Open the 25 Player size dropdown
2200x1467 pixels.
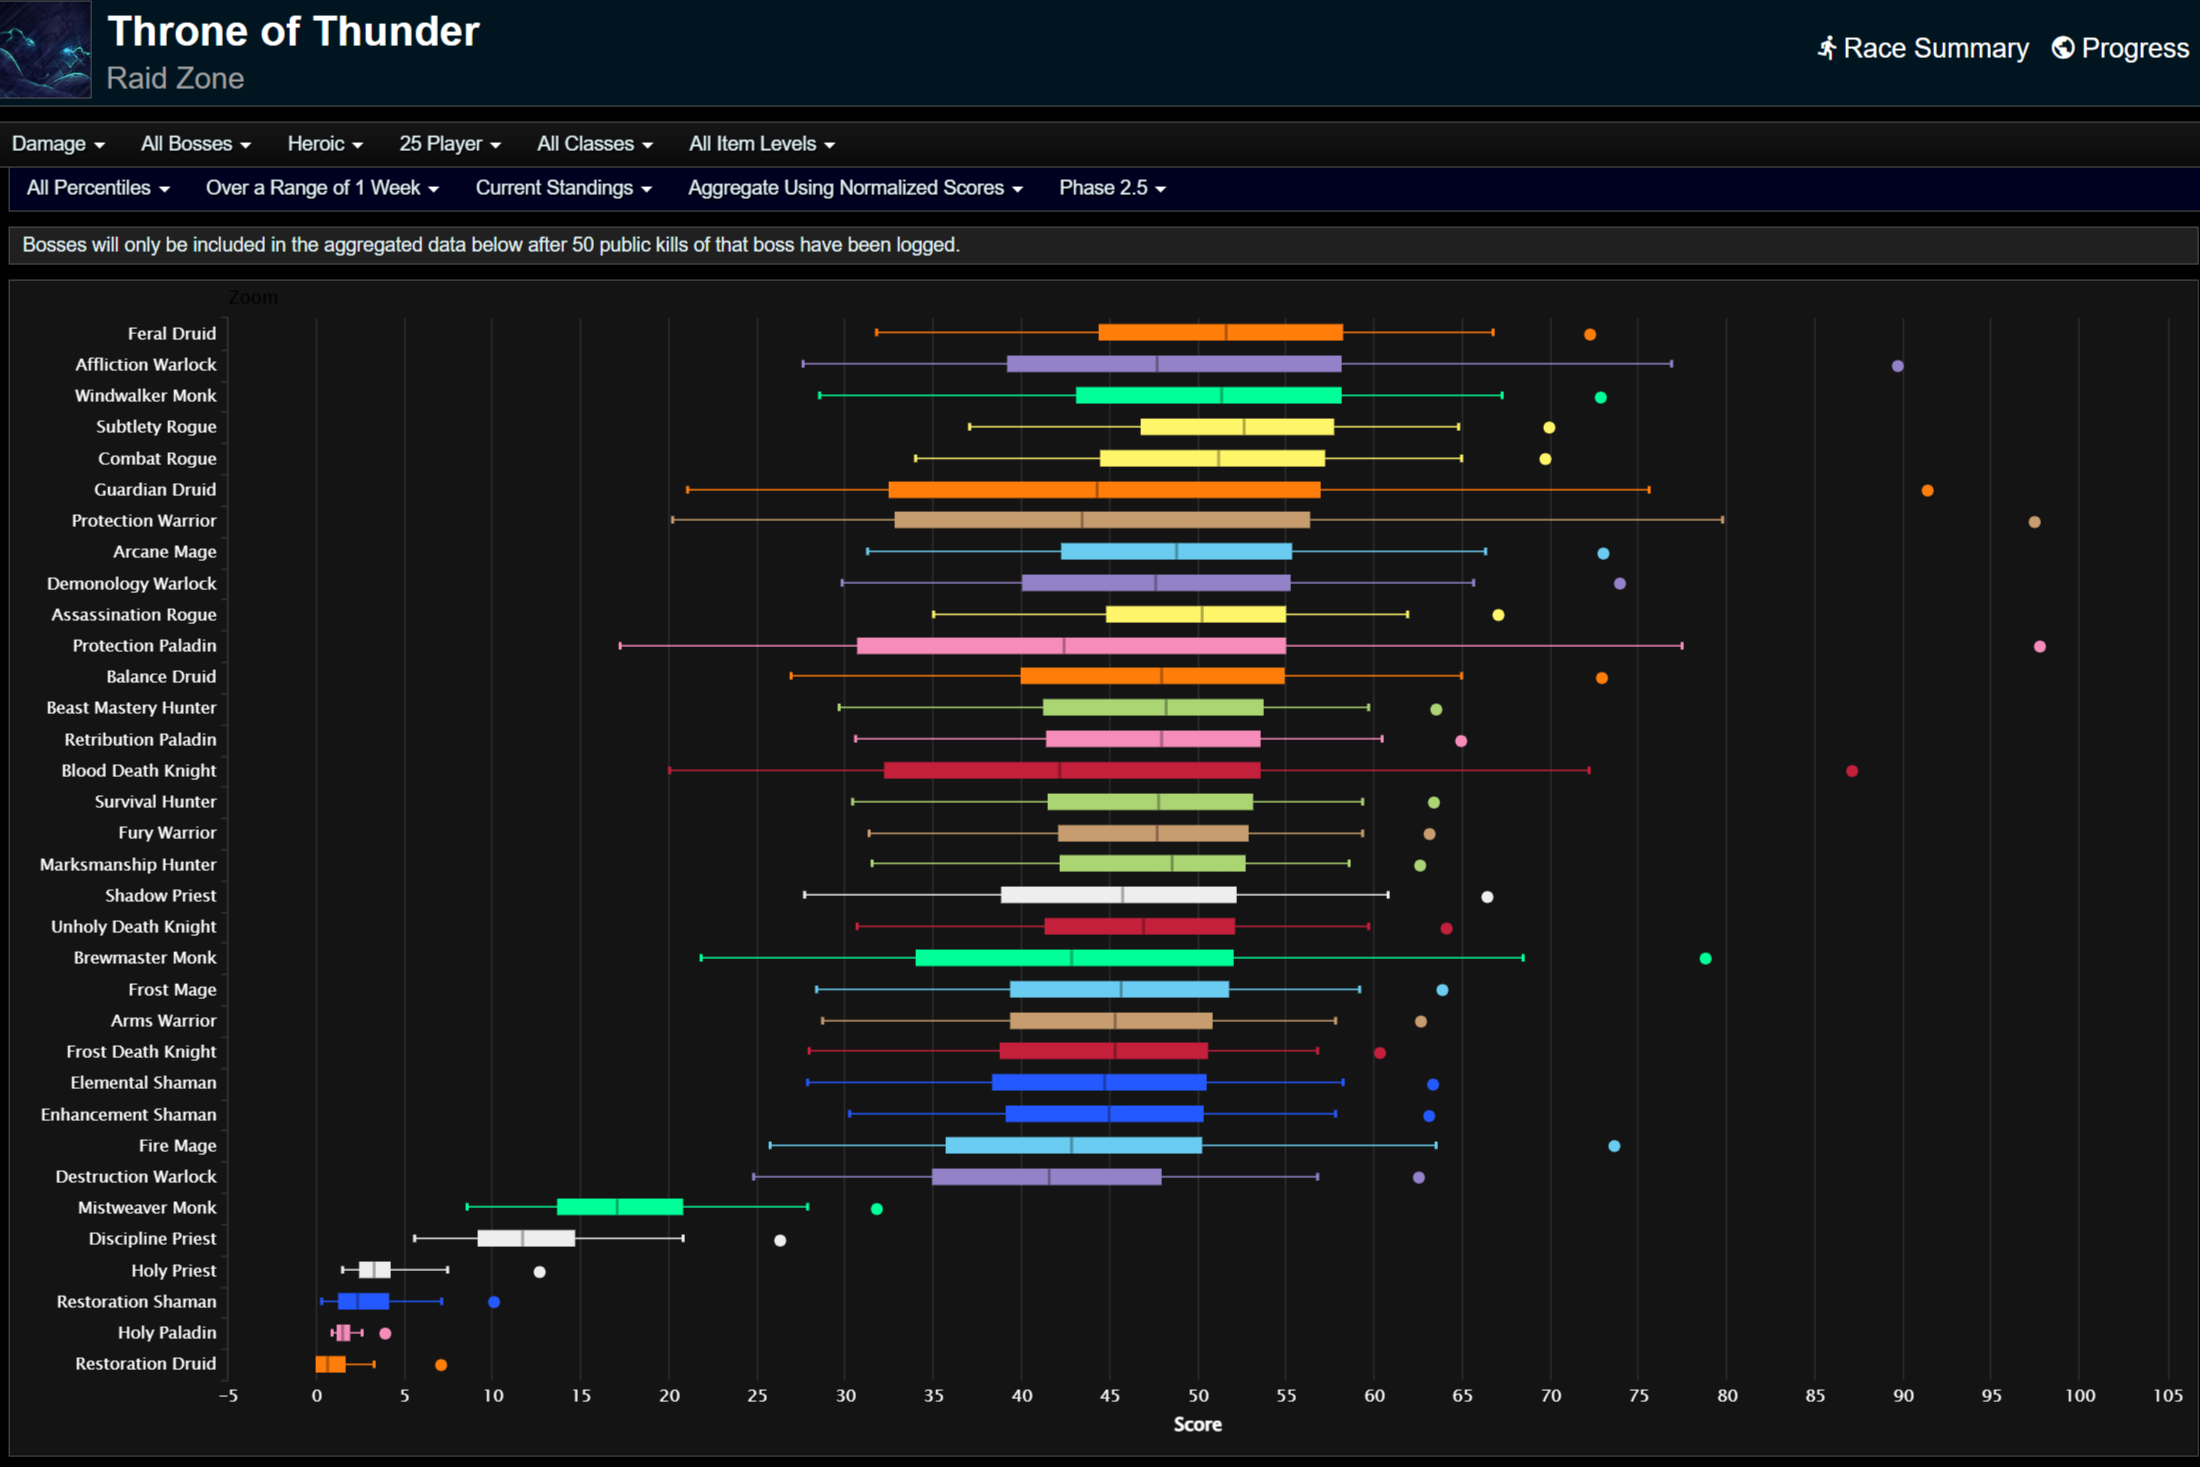click(x=449, y=144)
